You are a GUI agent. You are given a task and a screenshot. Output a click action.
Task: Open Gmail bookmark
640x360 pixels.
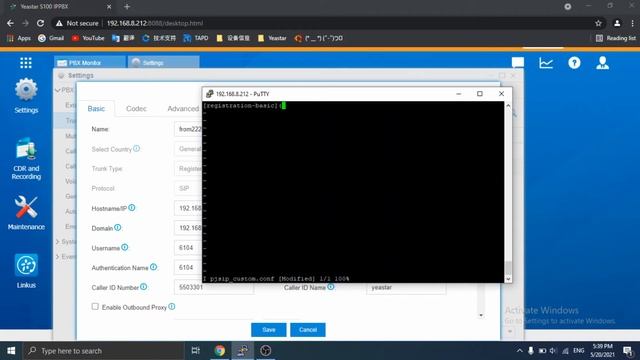pyautogui.click(x=51, y=38)
